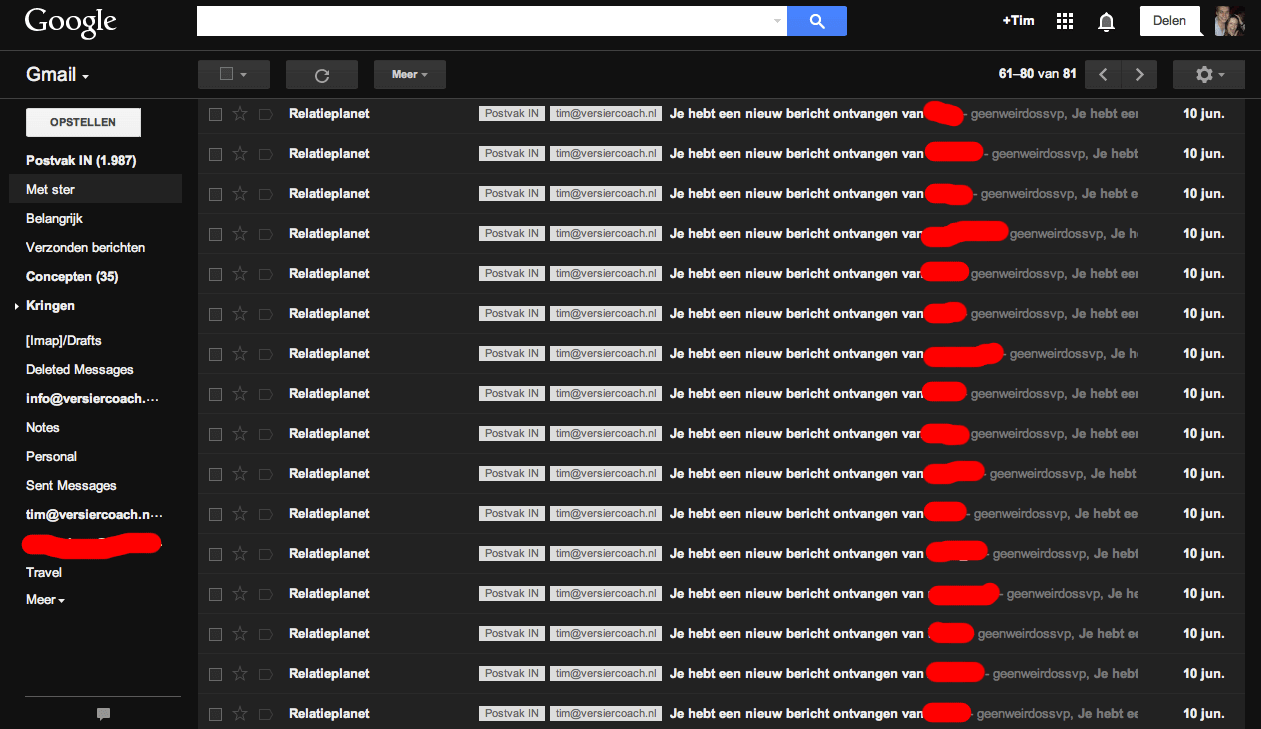Open the account profile picture
This screenshot has width=1261, height=729.
[x=1230, y=21]
